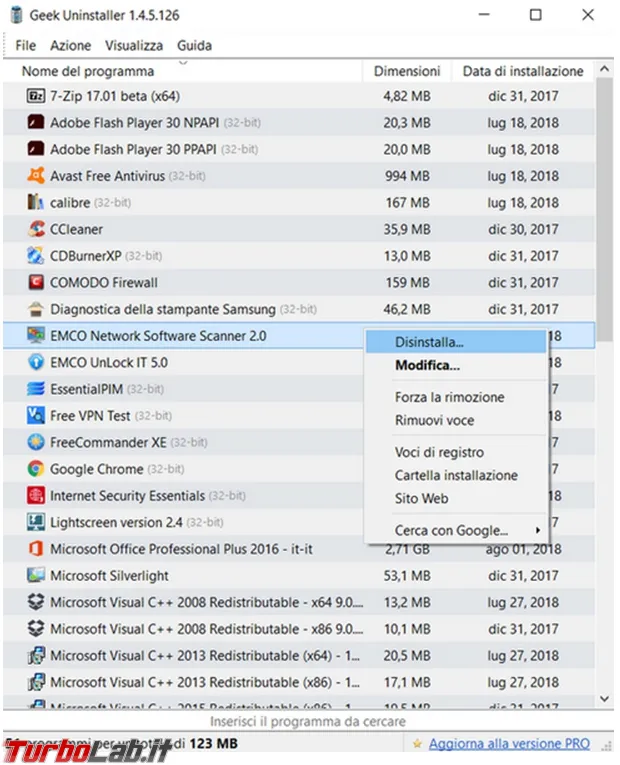Click Aggiorna alla versione PRO link
This screenshot has height=765, width=620.
pyautogui.click(x=509, y=744)
